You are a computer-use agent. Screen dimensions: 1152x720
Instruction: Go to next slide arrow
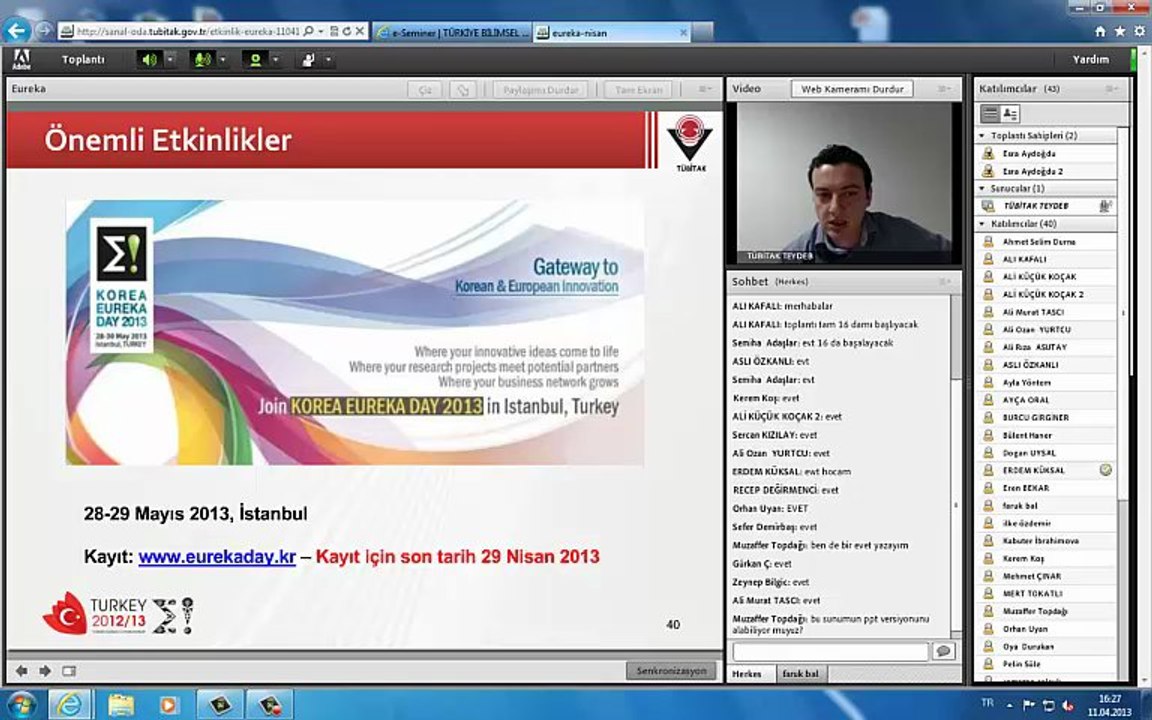click(x=46, y=671)
